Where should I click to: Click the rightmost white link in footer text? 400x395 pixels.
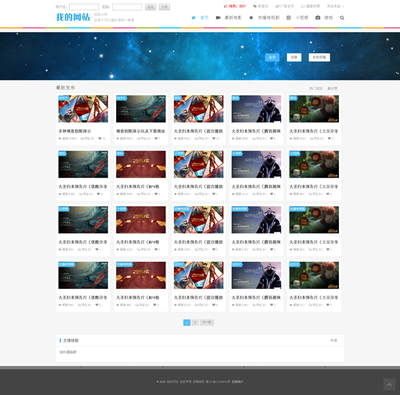coord(237,382)
